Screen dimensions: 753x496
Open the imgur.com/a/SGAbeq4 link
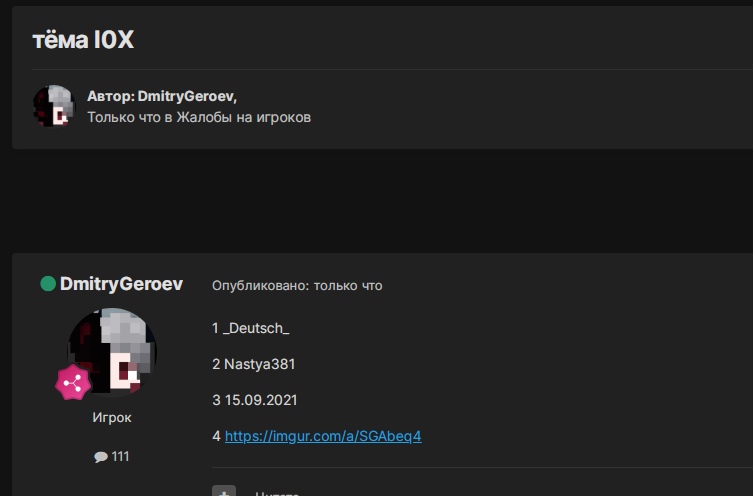tap(322, 437)
